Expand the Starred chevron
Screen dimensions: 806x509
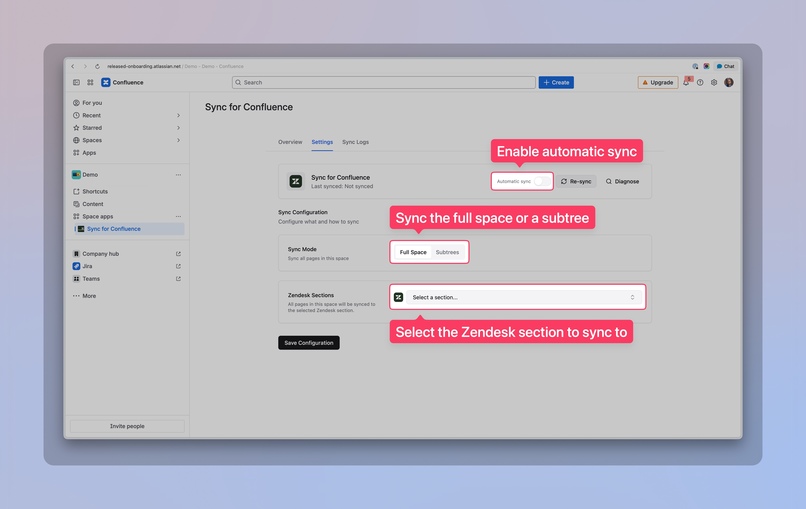coord(178,128)
